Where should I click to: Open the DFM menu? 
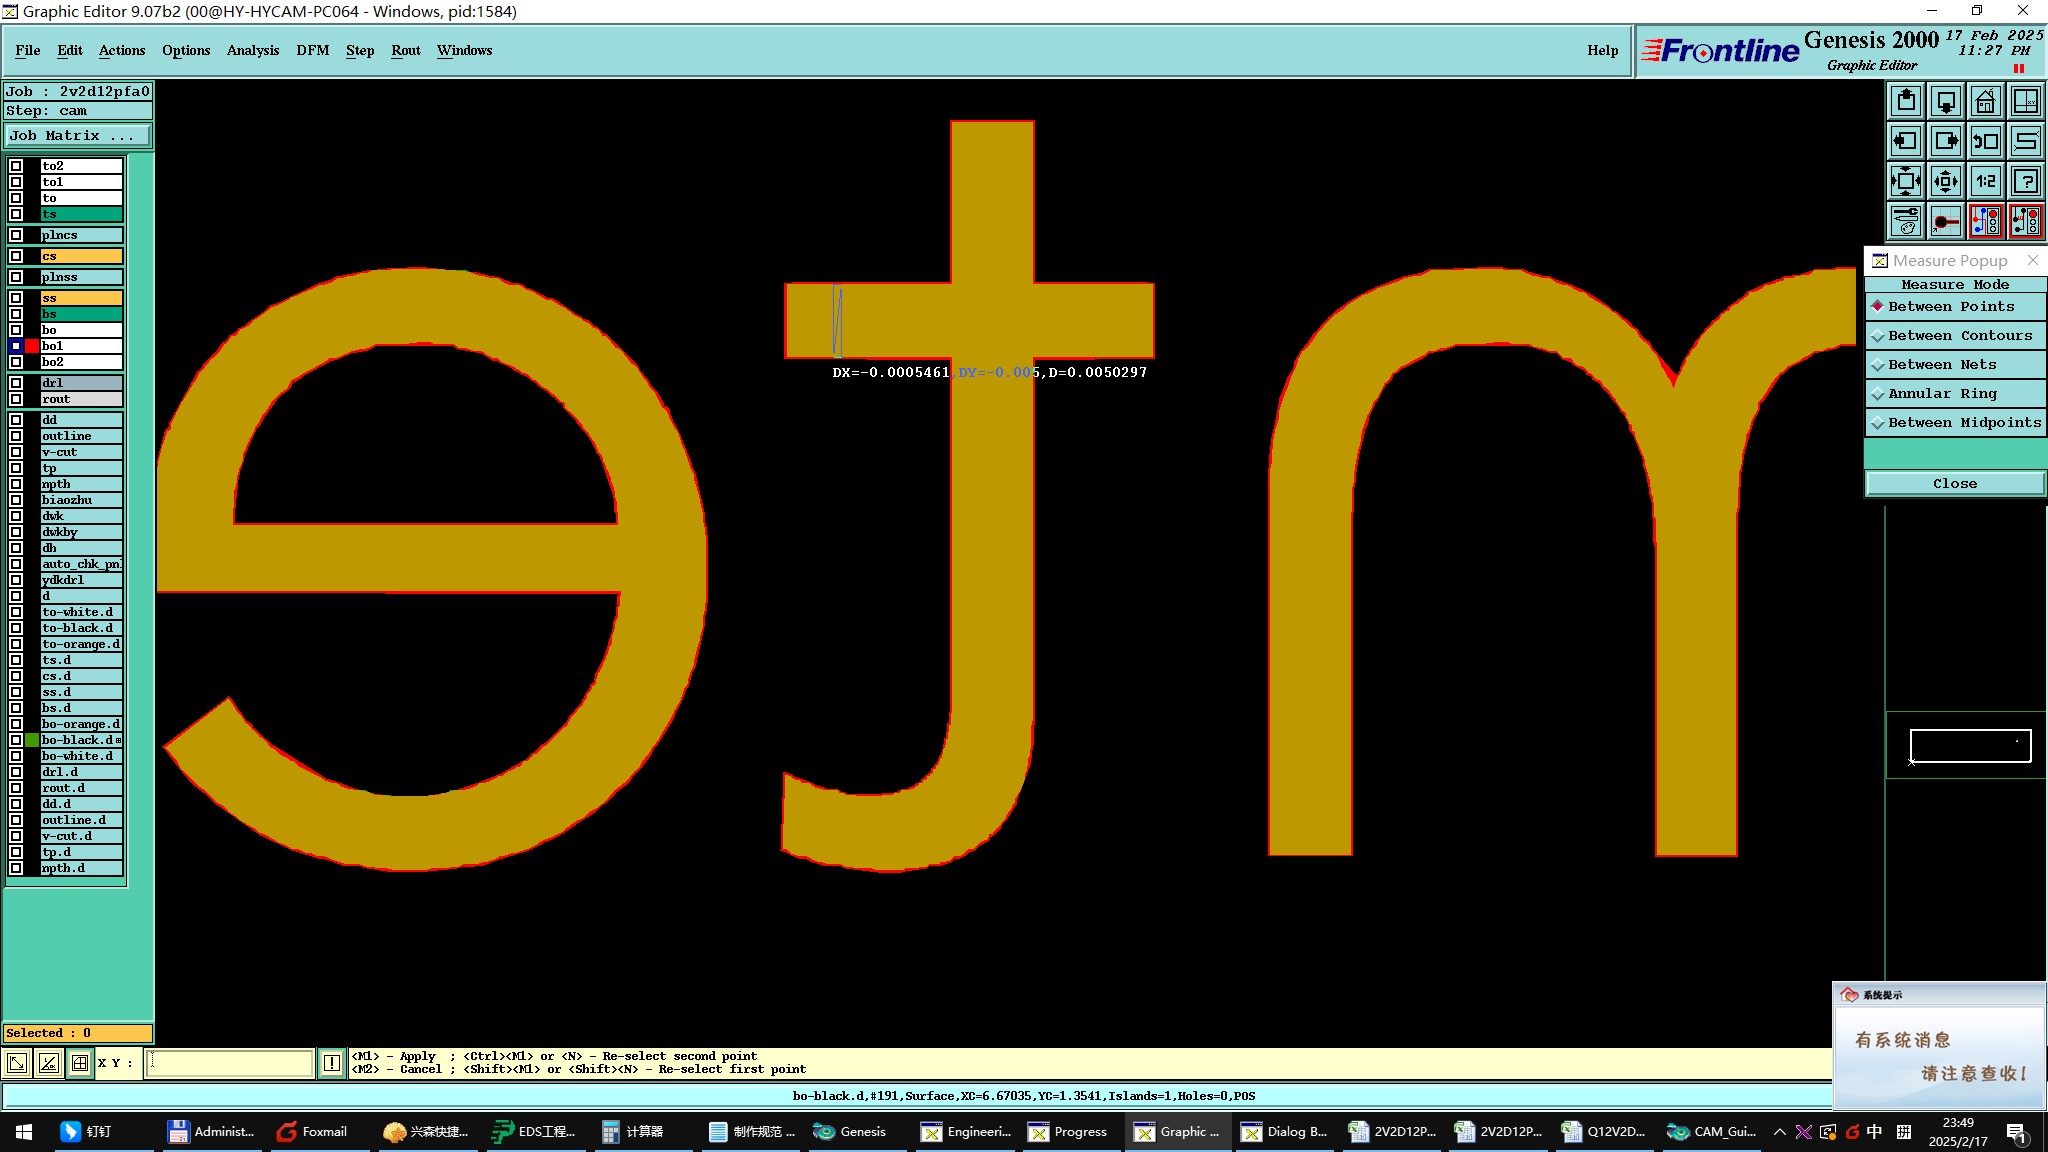(x=312, y=50)
